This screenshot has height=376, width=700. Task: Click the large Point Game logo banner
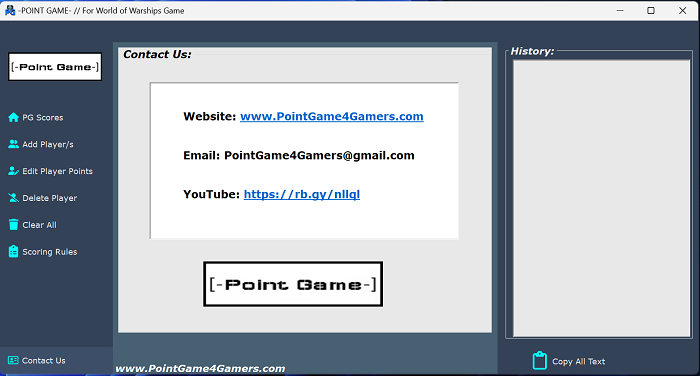[x=293, y=284]
